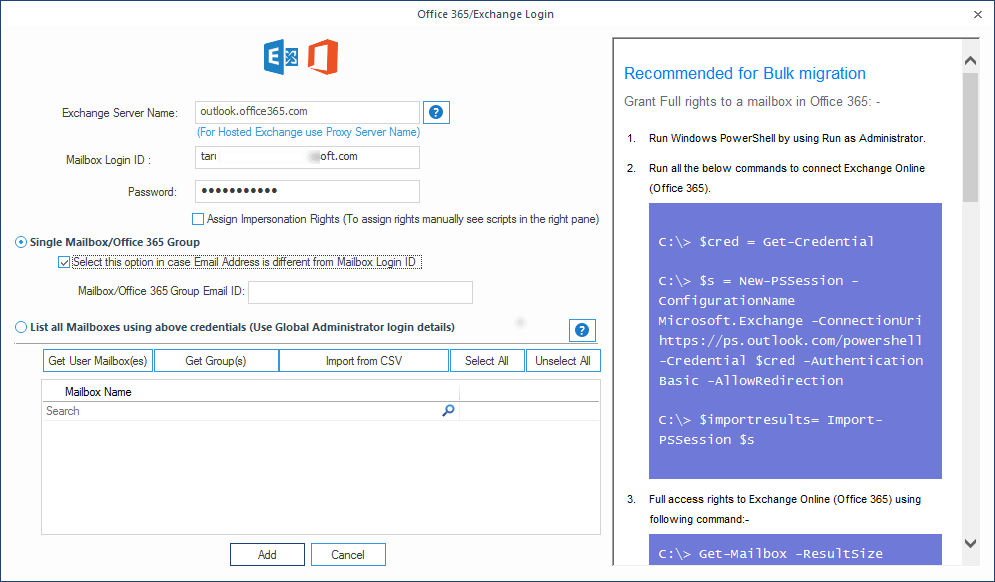Click Recommended for Bulk migration heading

[x=744, y=73]
